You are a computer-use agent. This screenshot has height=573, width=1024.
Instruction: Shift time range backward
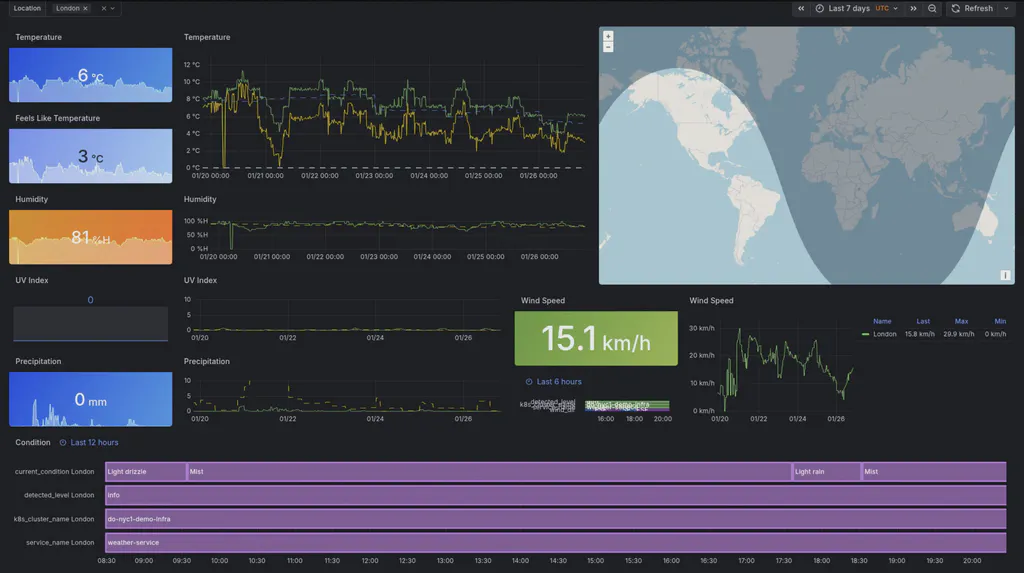[801, 8]
